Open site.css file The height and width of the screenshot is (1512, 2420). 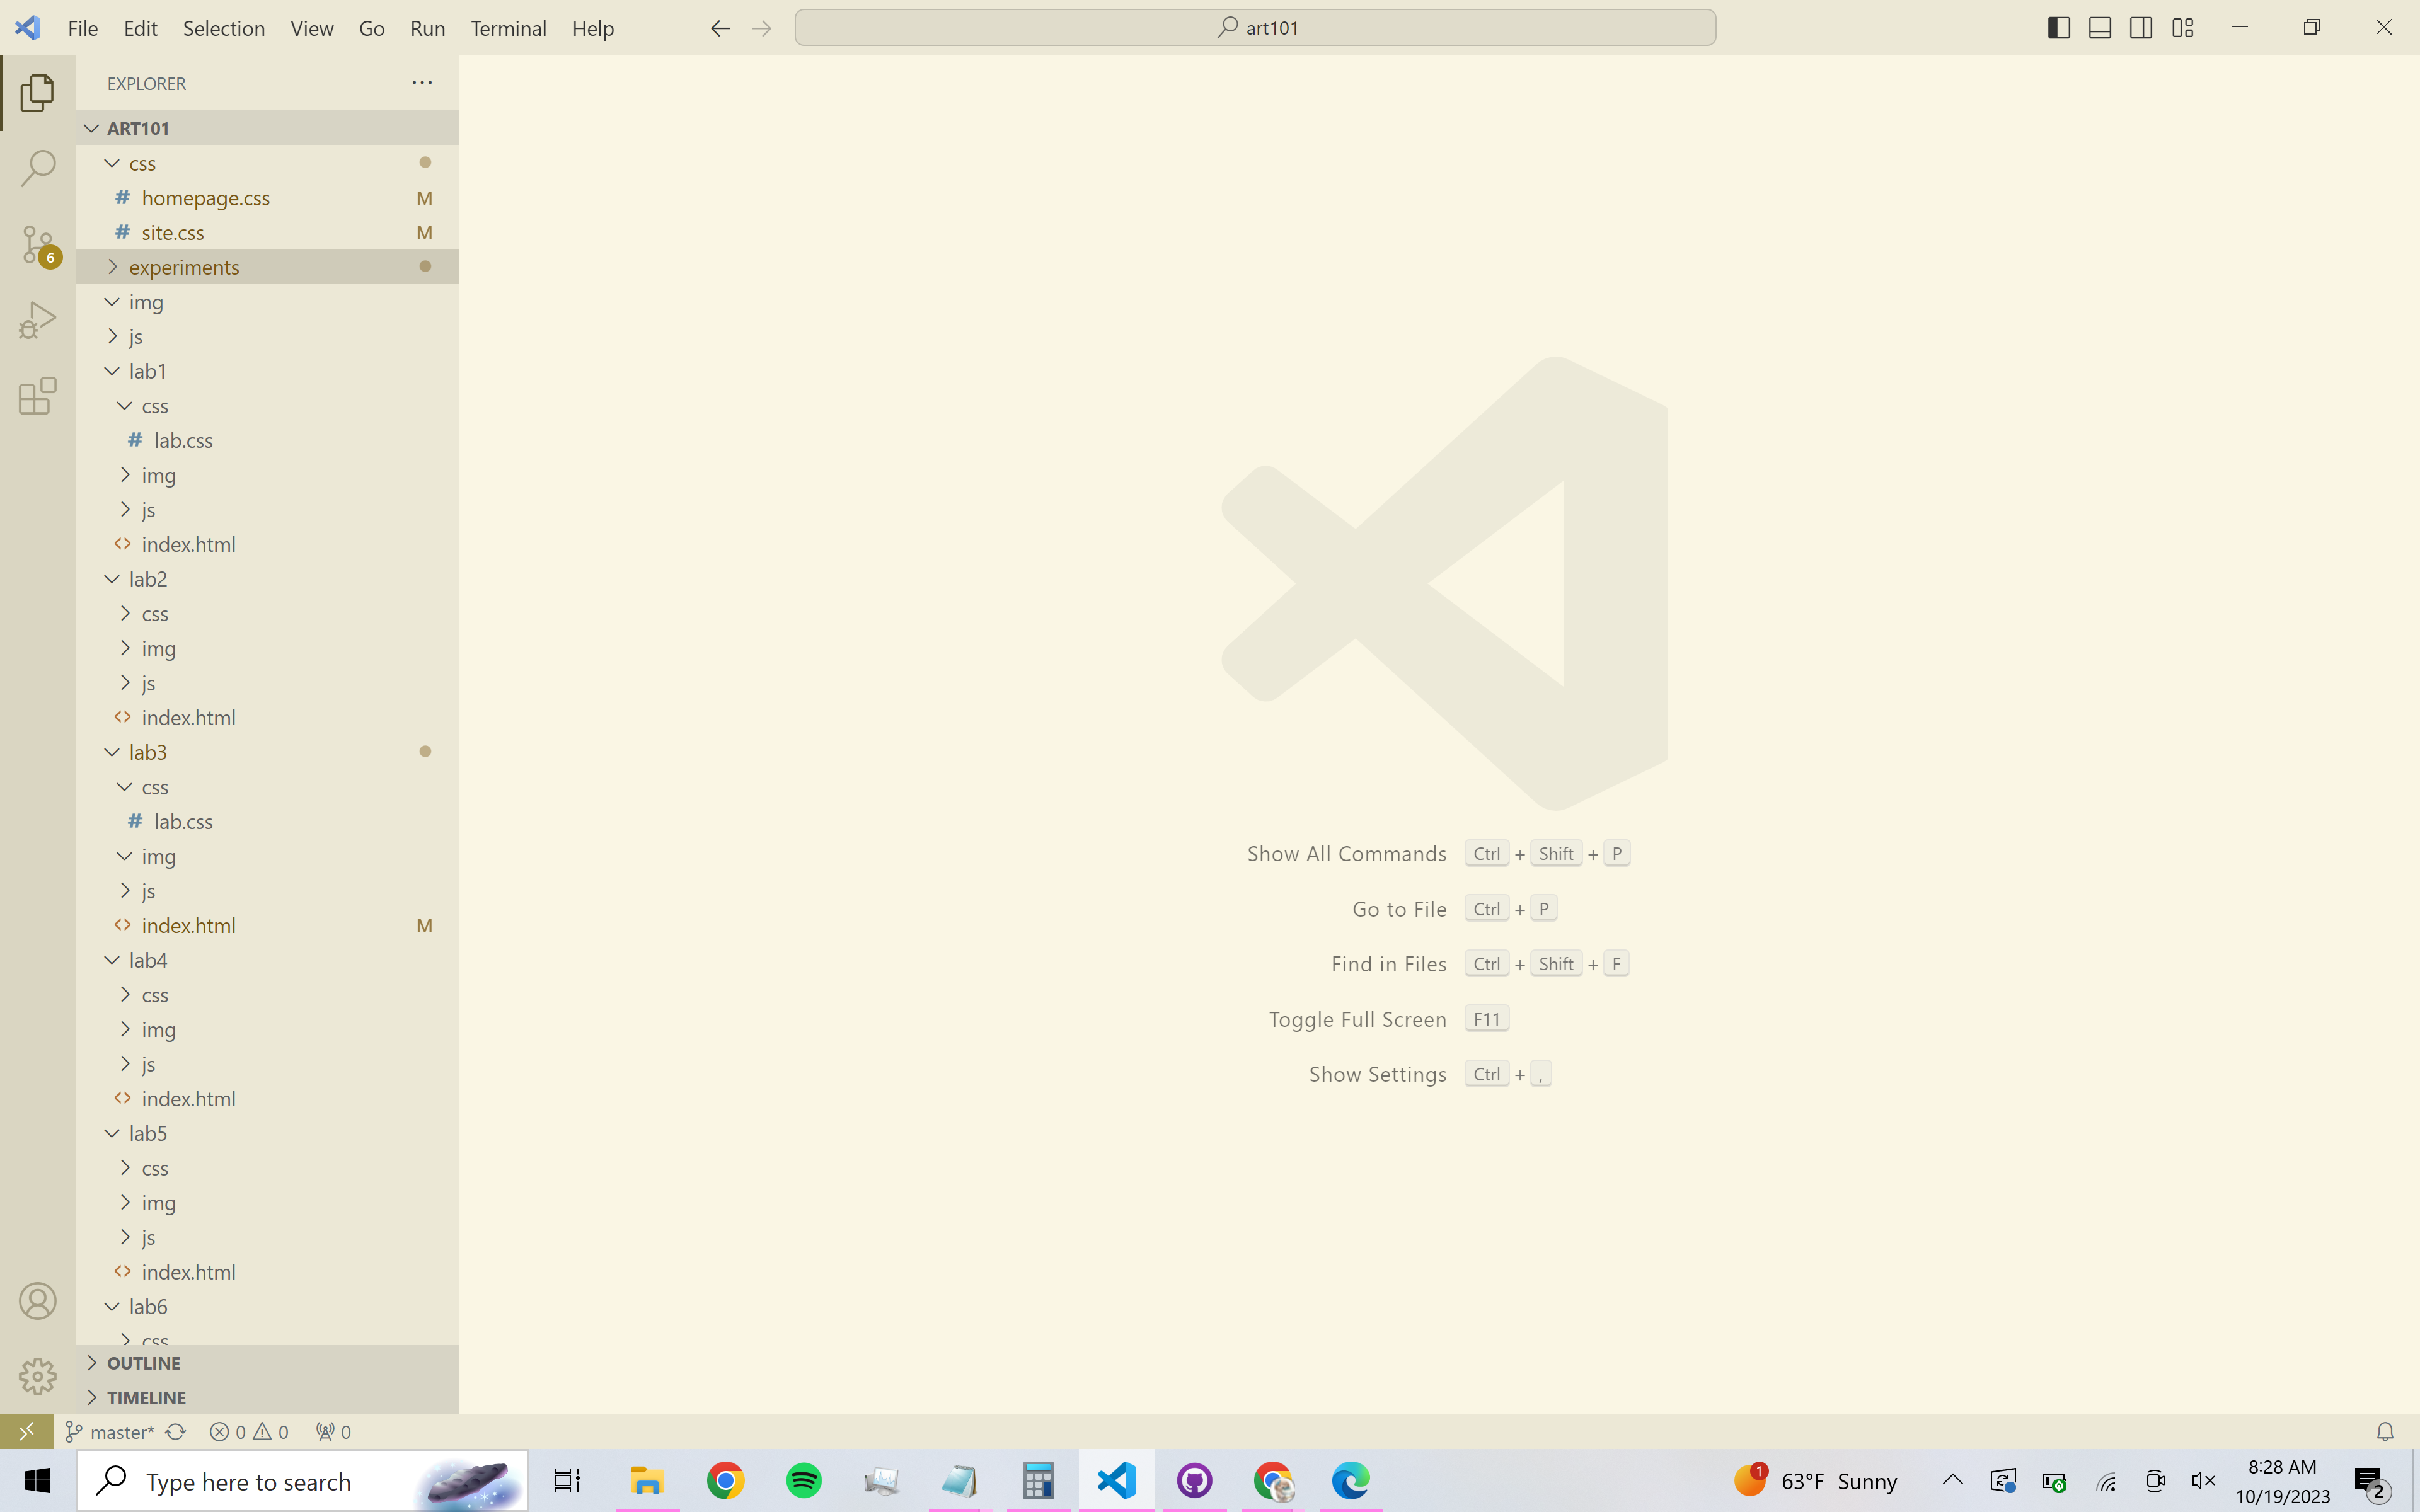267,232
